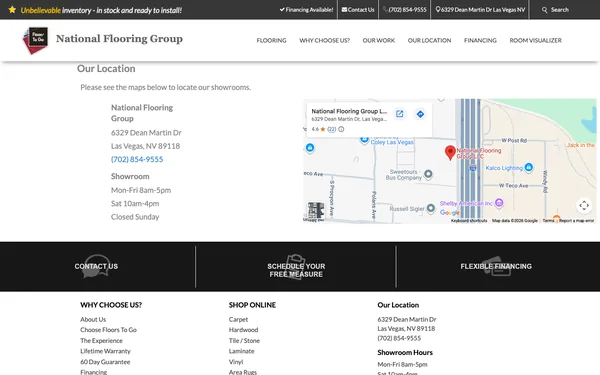Click the 'Closed Sunday' text

click(135, 217)
